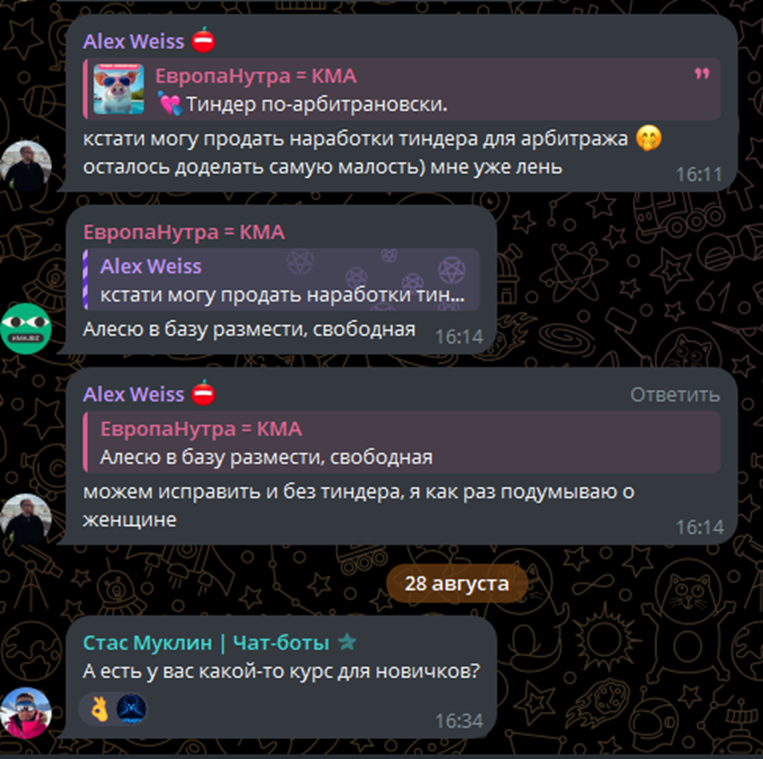Open Alex Weiss avatar beside 16:11 message
Screen dimensions: 763x759
click(x=26, y=166)
